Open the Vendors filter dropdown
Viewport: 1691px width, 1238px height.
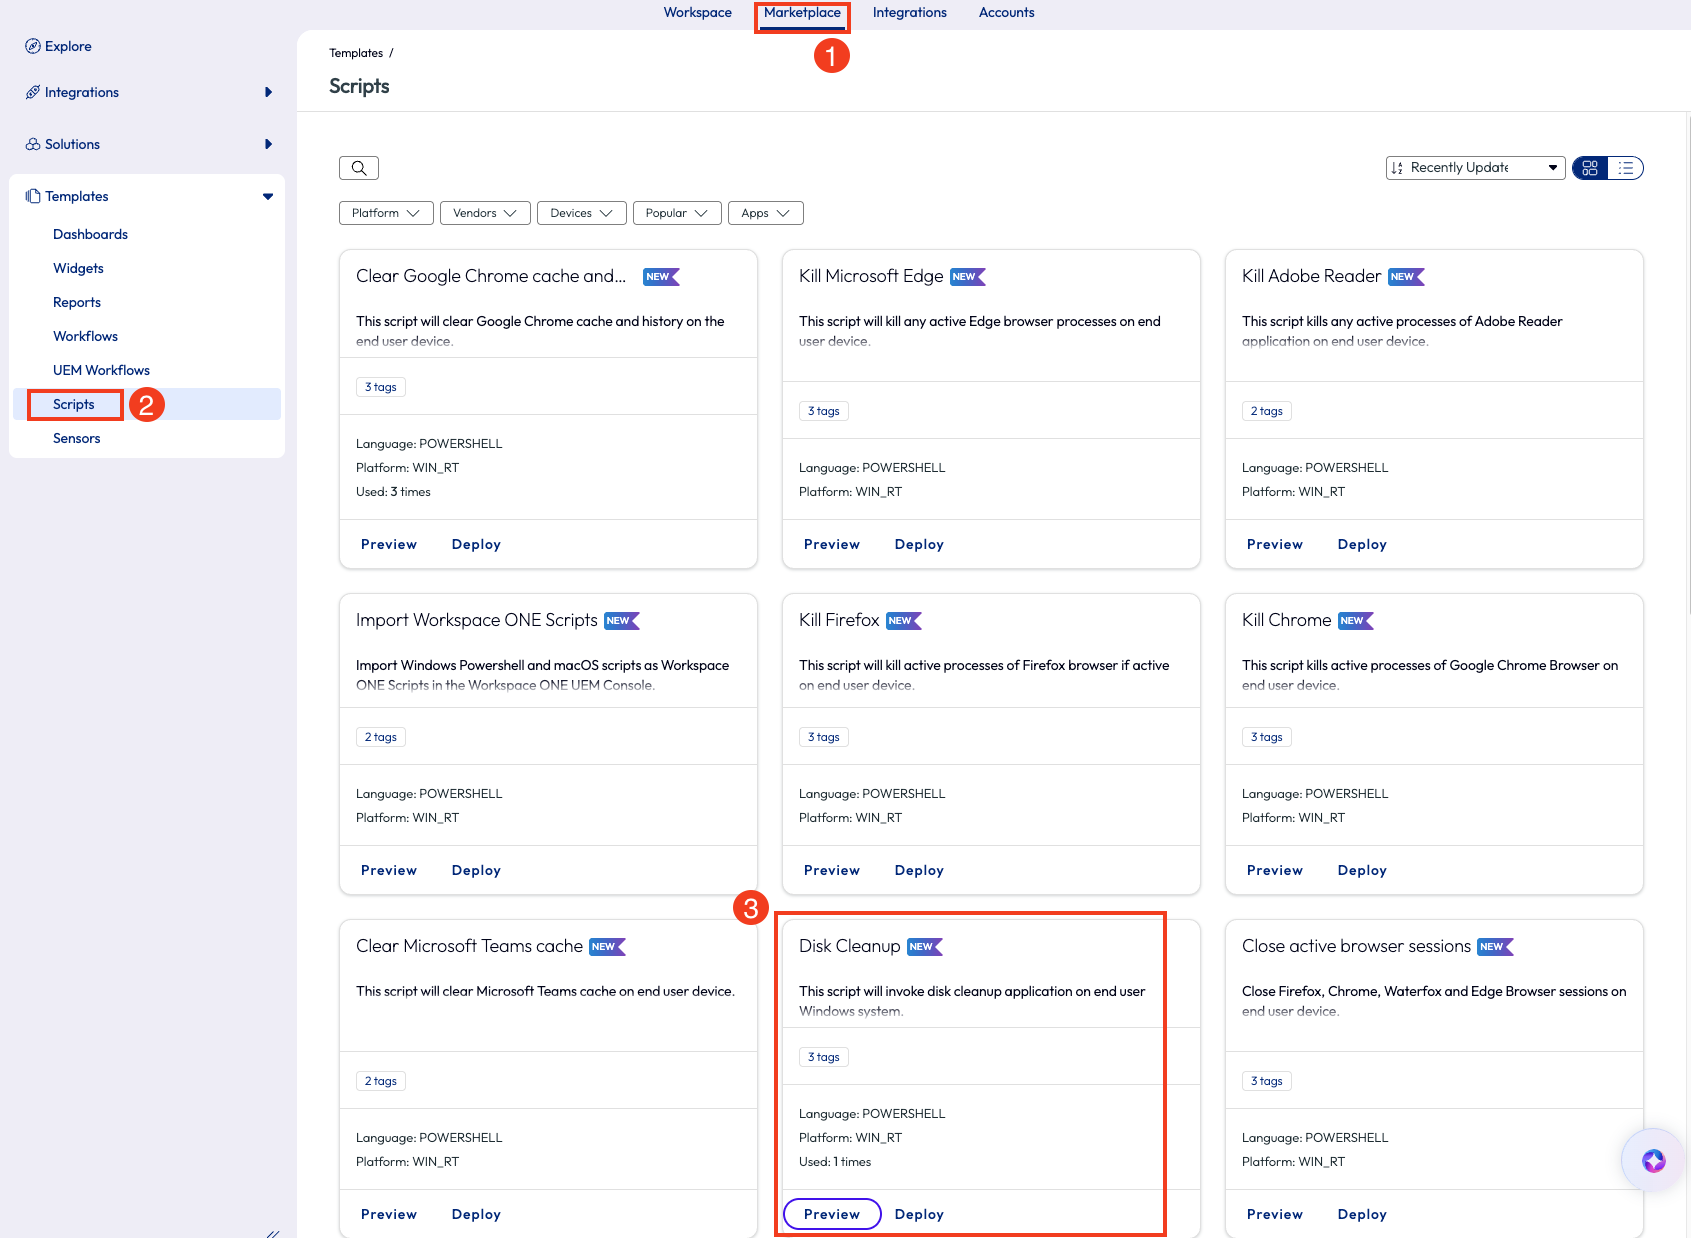pyautogui.click(x=484, y=213)
